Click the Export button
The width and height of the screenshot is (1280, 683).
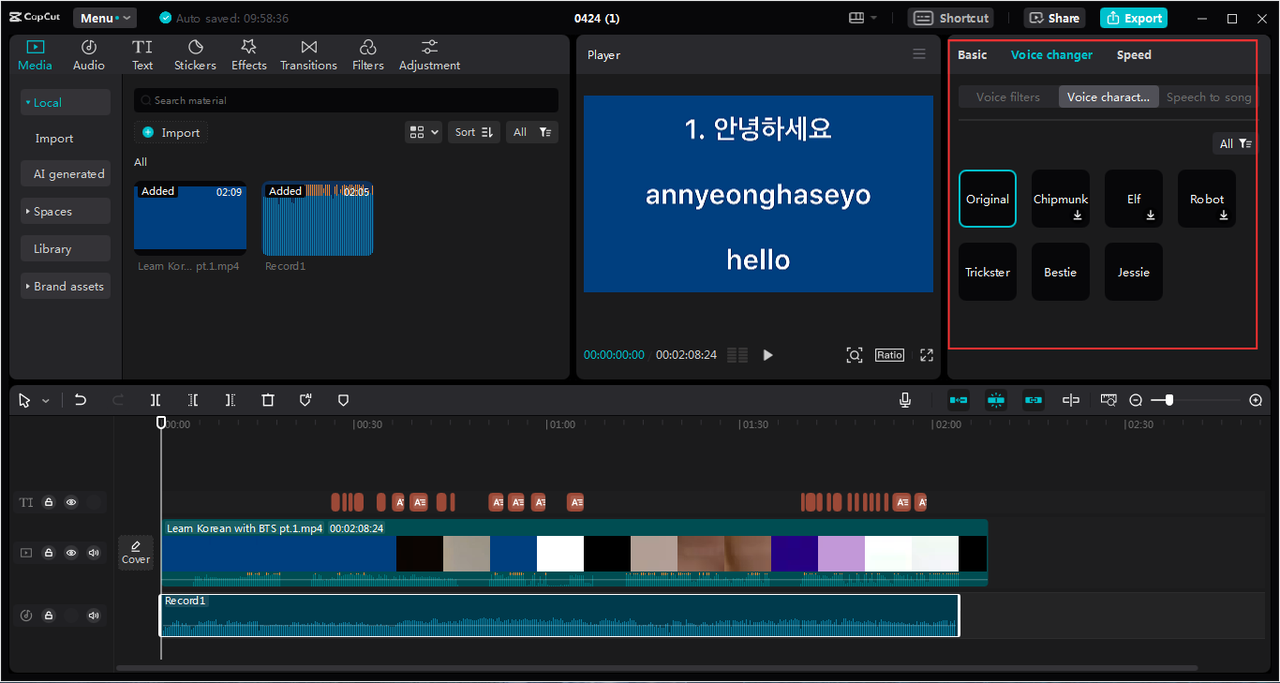1133,18
